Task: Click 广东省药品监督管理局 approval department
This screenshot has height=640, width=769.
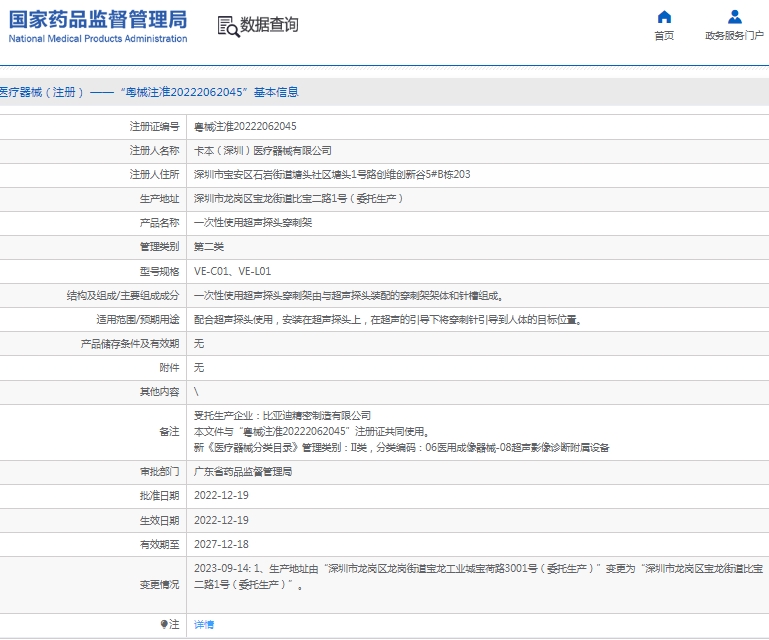Action: pyautogui.click(x=243, y=471)
